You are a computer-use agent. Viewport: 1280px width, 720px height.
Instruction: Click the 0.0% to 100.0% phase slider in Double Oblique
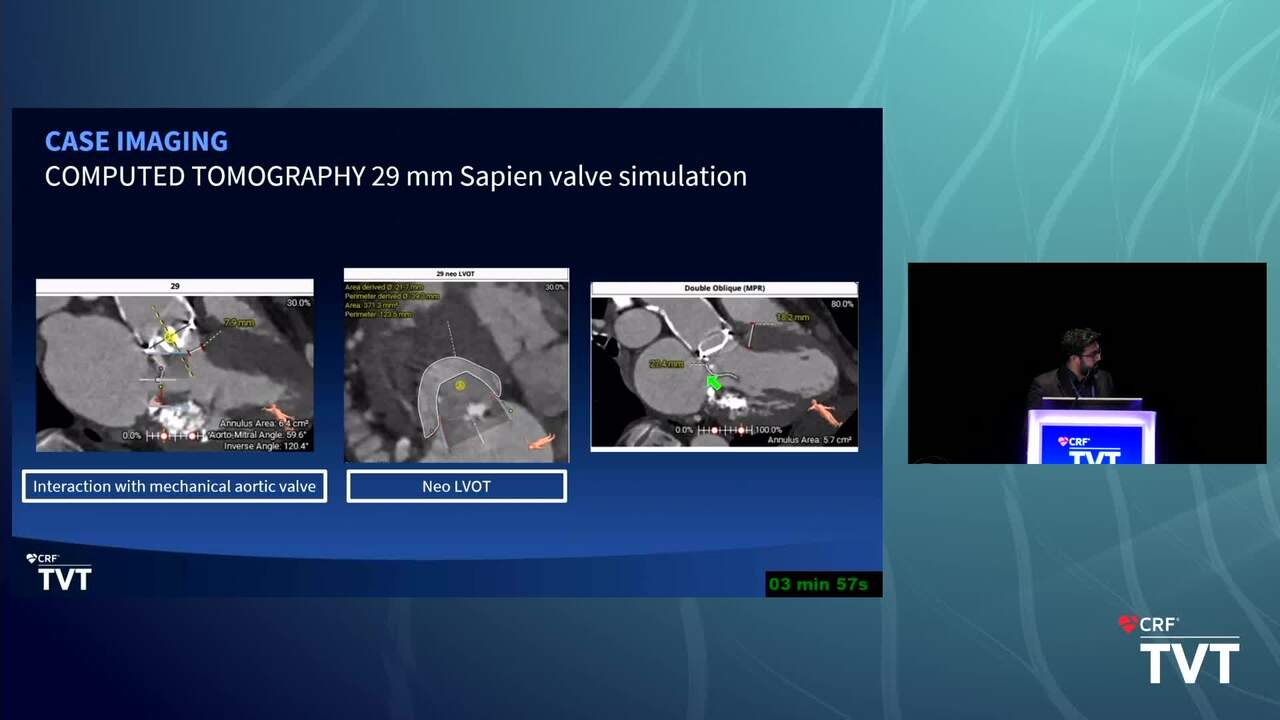729,429
